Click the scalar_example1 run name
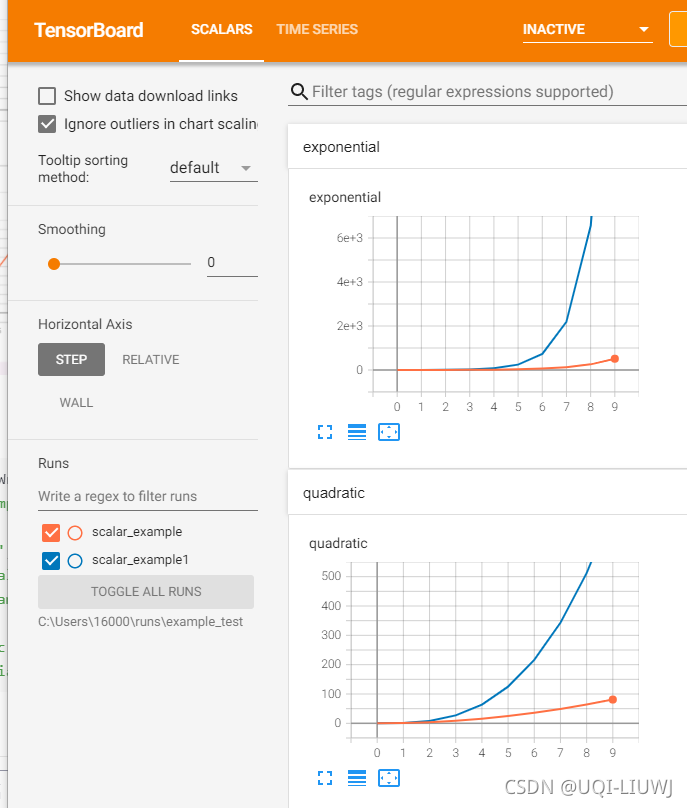Viewport: 687px width, 808px height. pyautogui.click(x=140, y=560)
